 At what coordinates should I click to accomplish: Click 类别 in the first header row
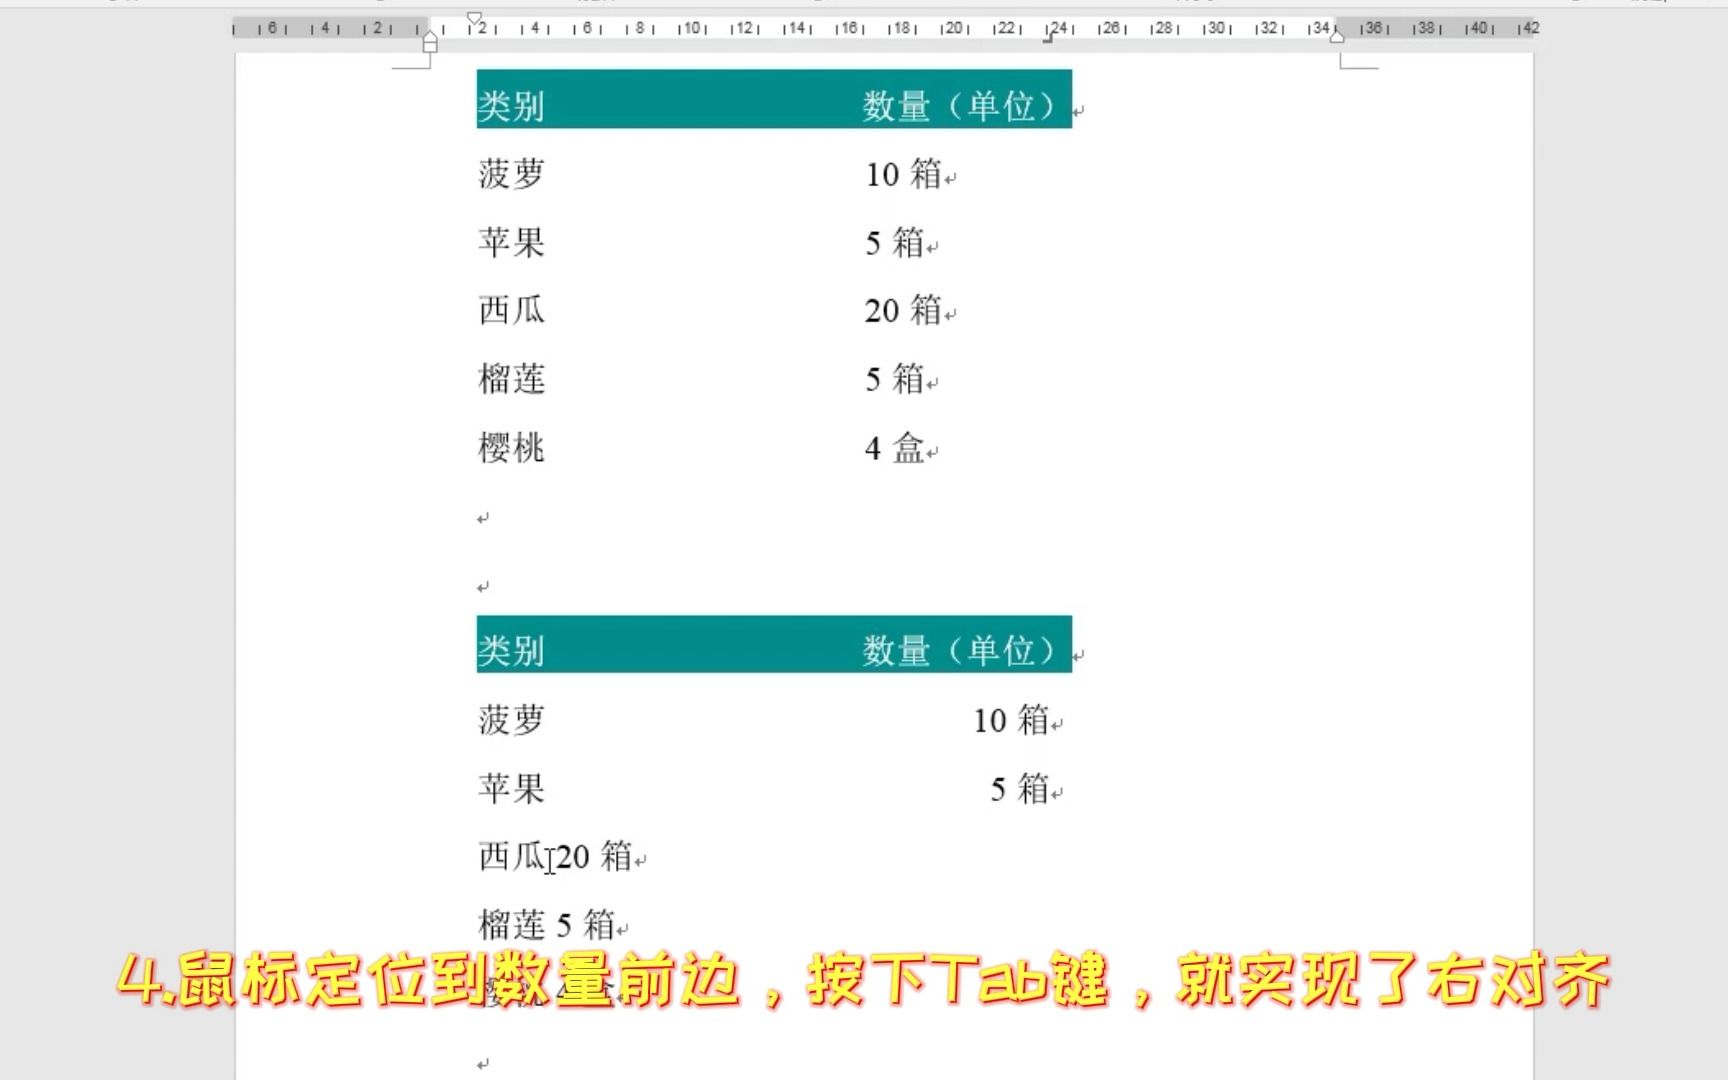tap(511, 106)
